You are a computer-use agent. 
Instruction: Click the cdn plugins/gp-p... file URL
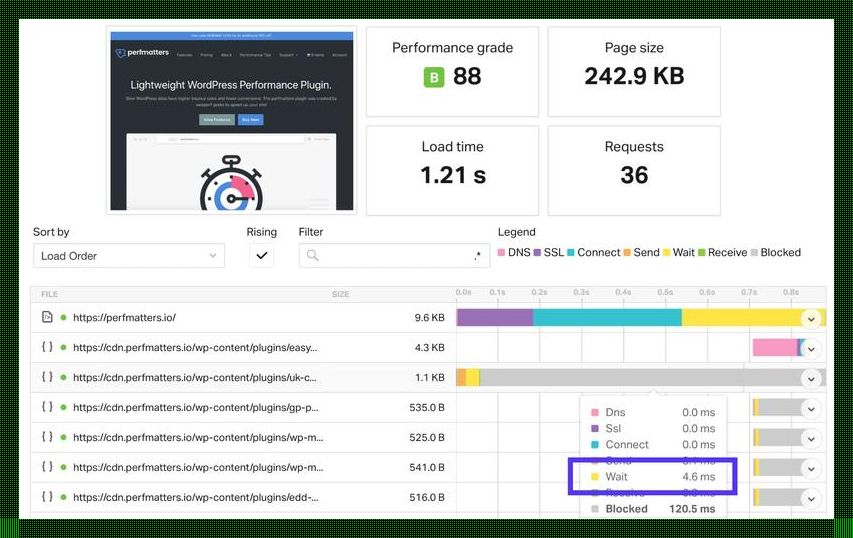(x=196, y=407)
